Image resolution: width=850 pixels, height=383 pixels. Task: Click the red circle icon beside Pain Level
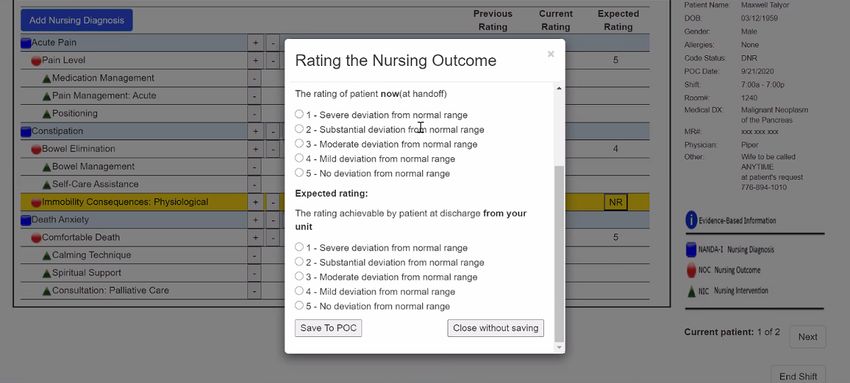point(36,61)
